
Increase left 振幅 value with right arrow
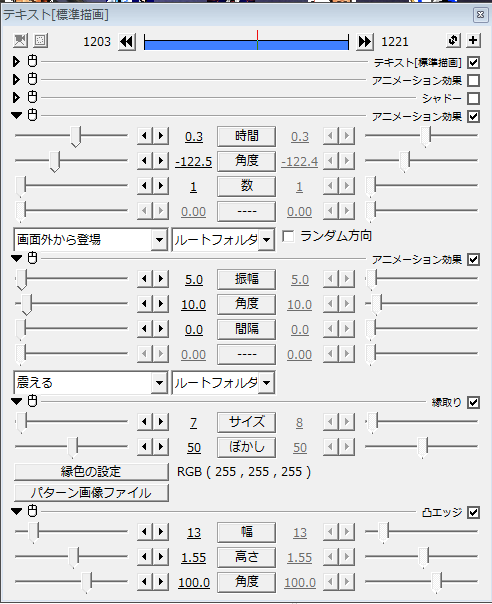tap(161, 279)
